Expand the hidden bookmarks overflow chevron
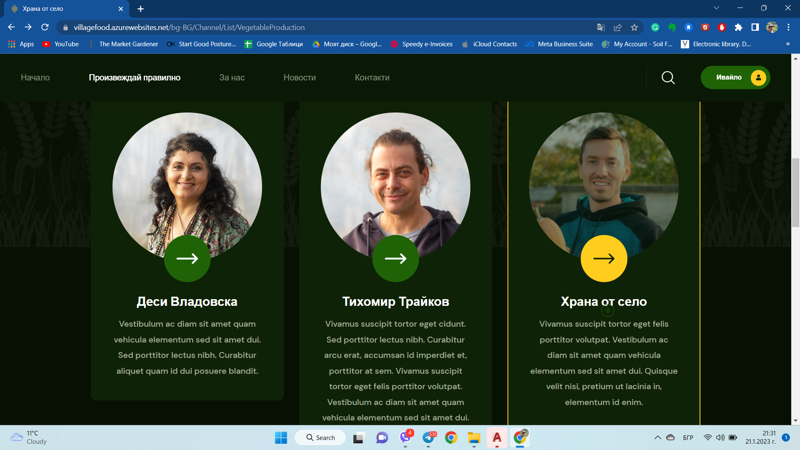 pyautogui.click(x=788, y=44)
